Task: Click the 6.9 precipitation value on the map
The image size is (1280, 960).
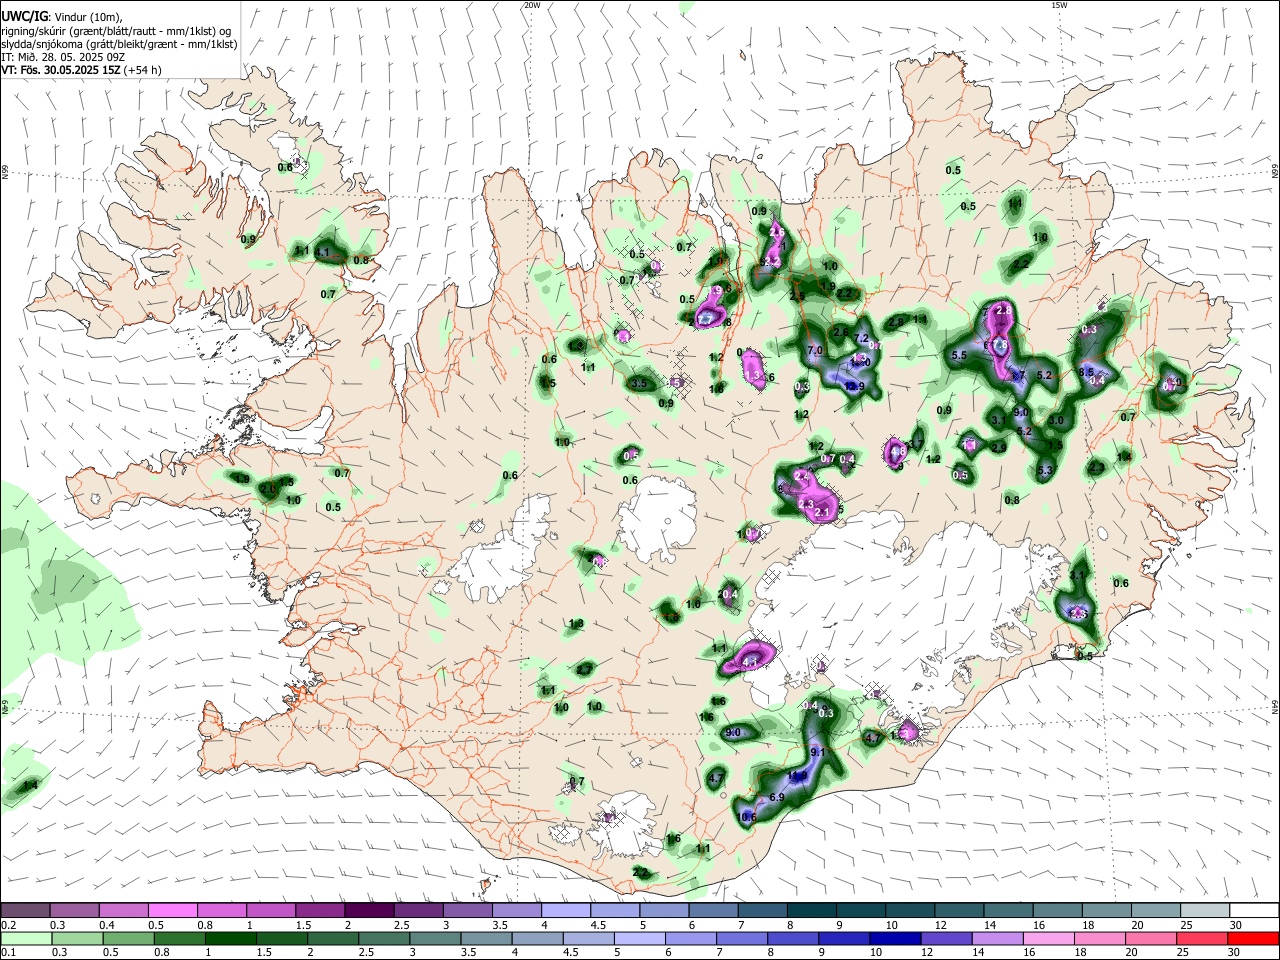Action: tap(777, 797)
